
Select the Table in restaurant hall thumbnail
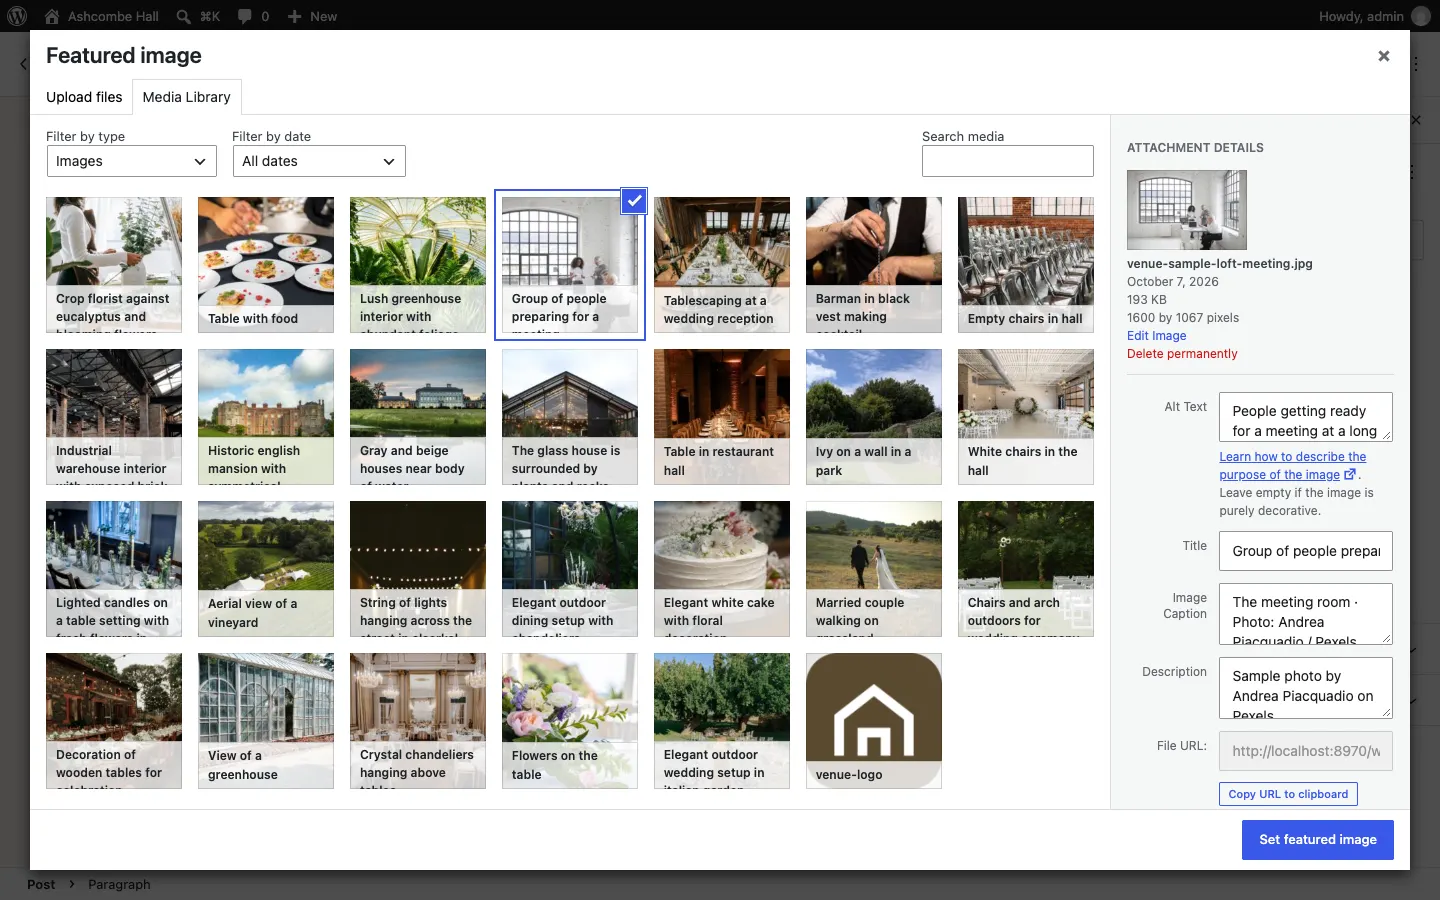click(722, 417)
